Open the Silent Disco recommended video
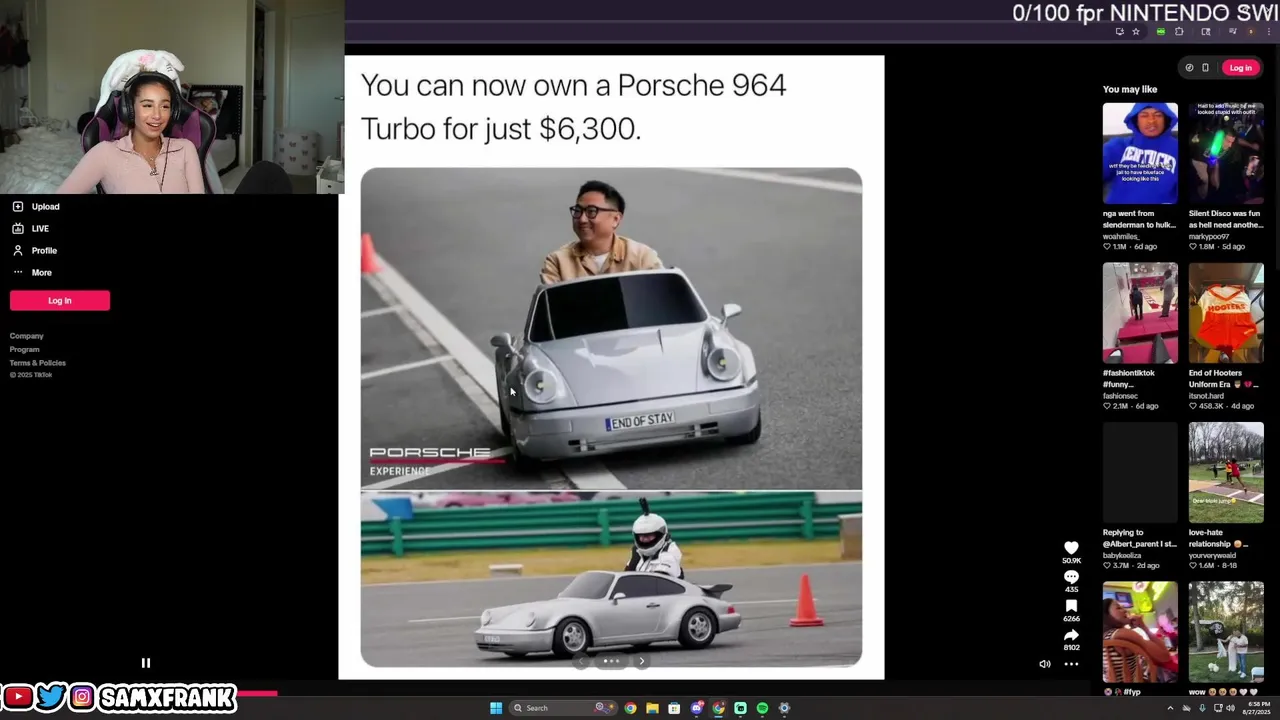Screen dimensions: 1280x720 pos(1226,153)
